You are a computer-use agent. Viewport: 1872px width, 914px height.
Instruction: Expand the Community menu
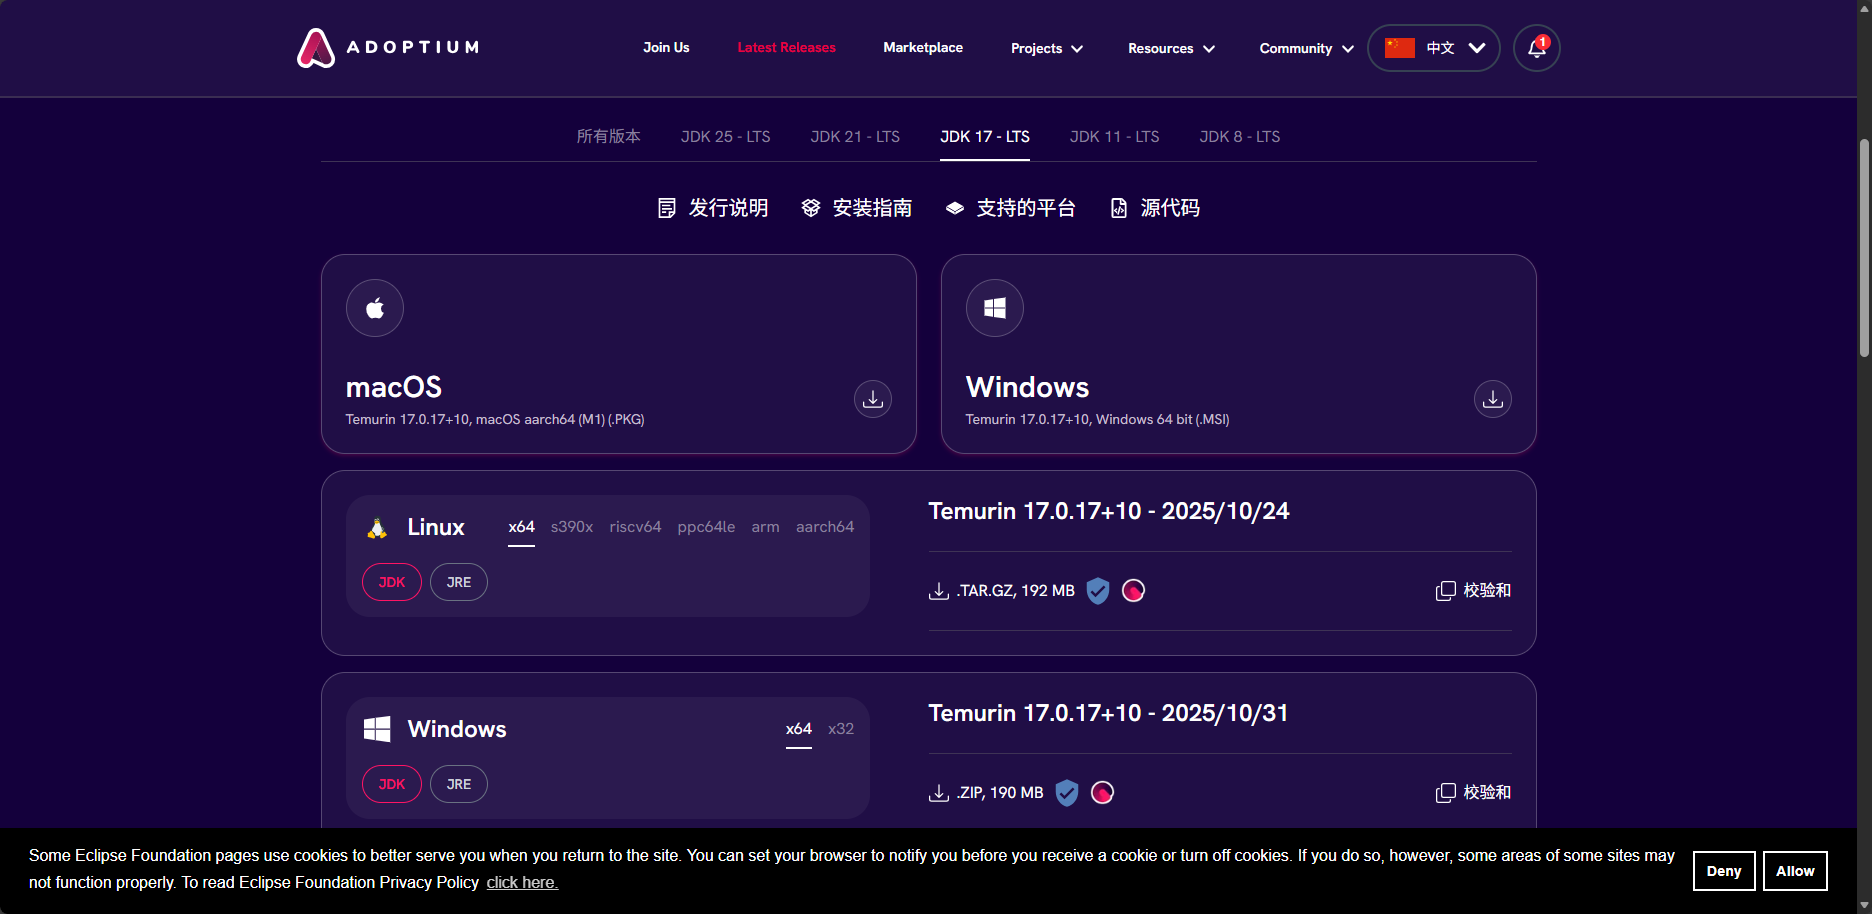pyautogui.click(x=1306, y=48)
